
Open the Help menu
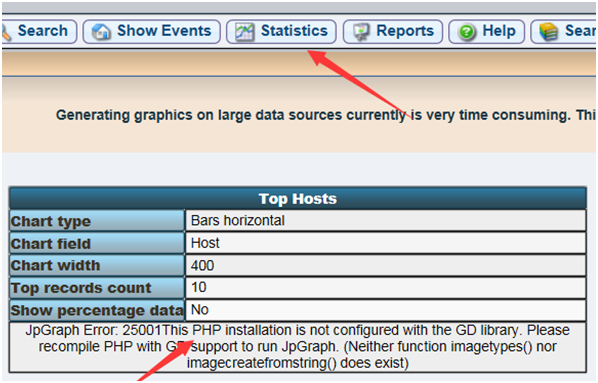(x=487, y=31)
